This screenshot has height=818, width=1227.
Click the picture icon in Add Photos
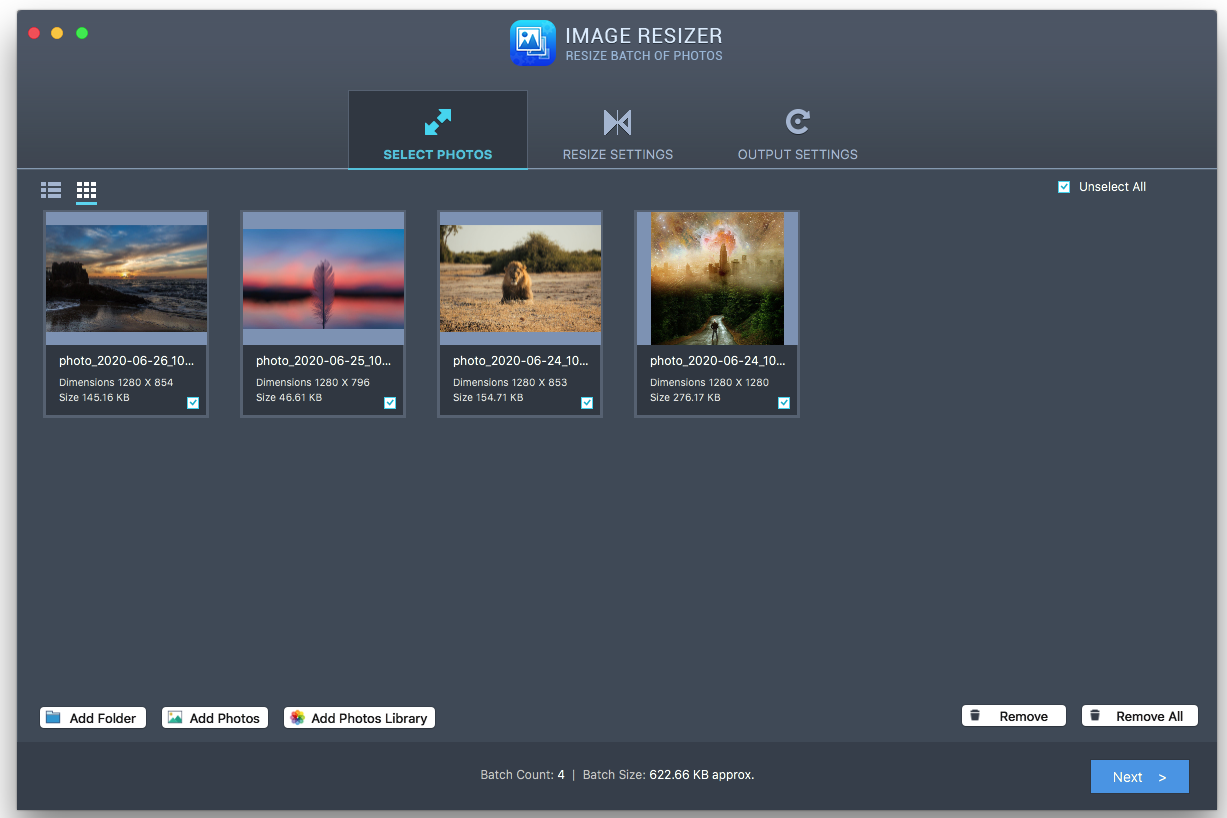[x=175, y=718]
